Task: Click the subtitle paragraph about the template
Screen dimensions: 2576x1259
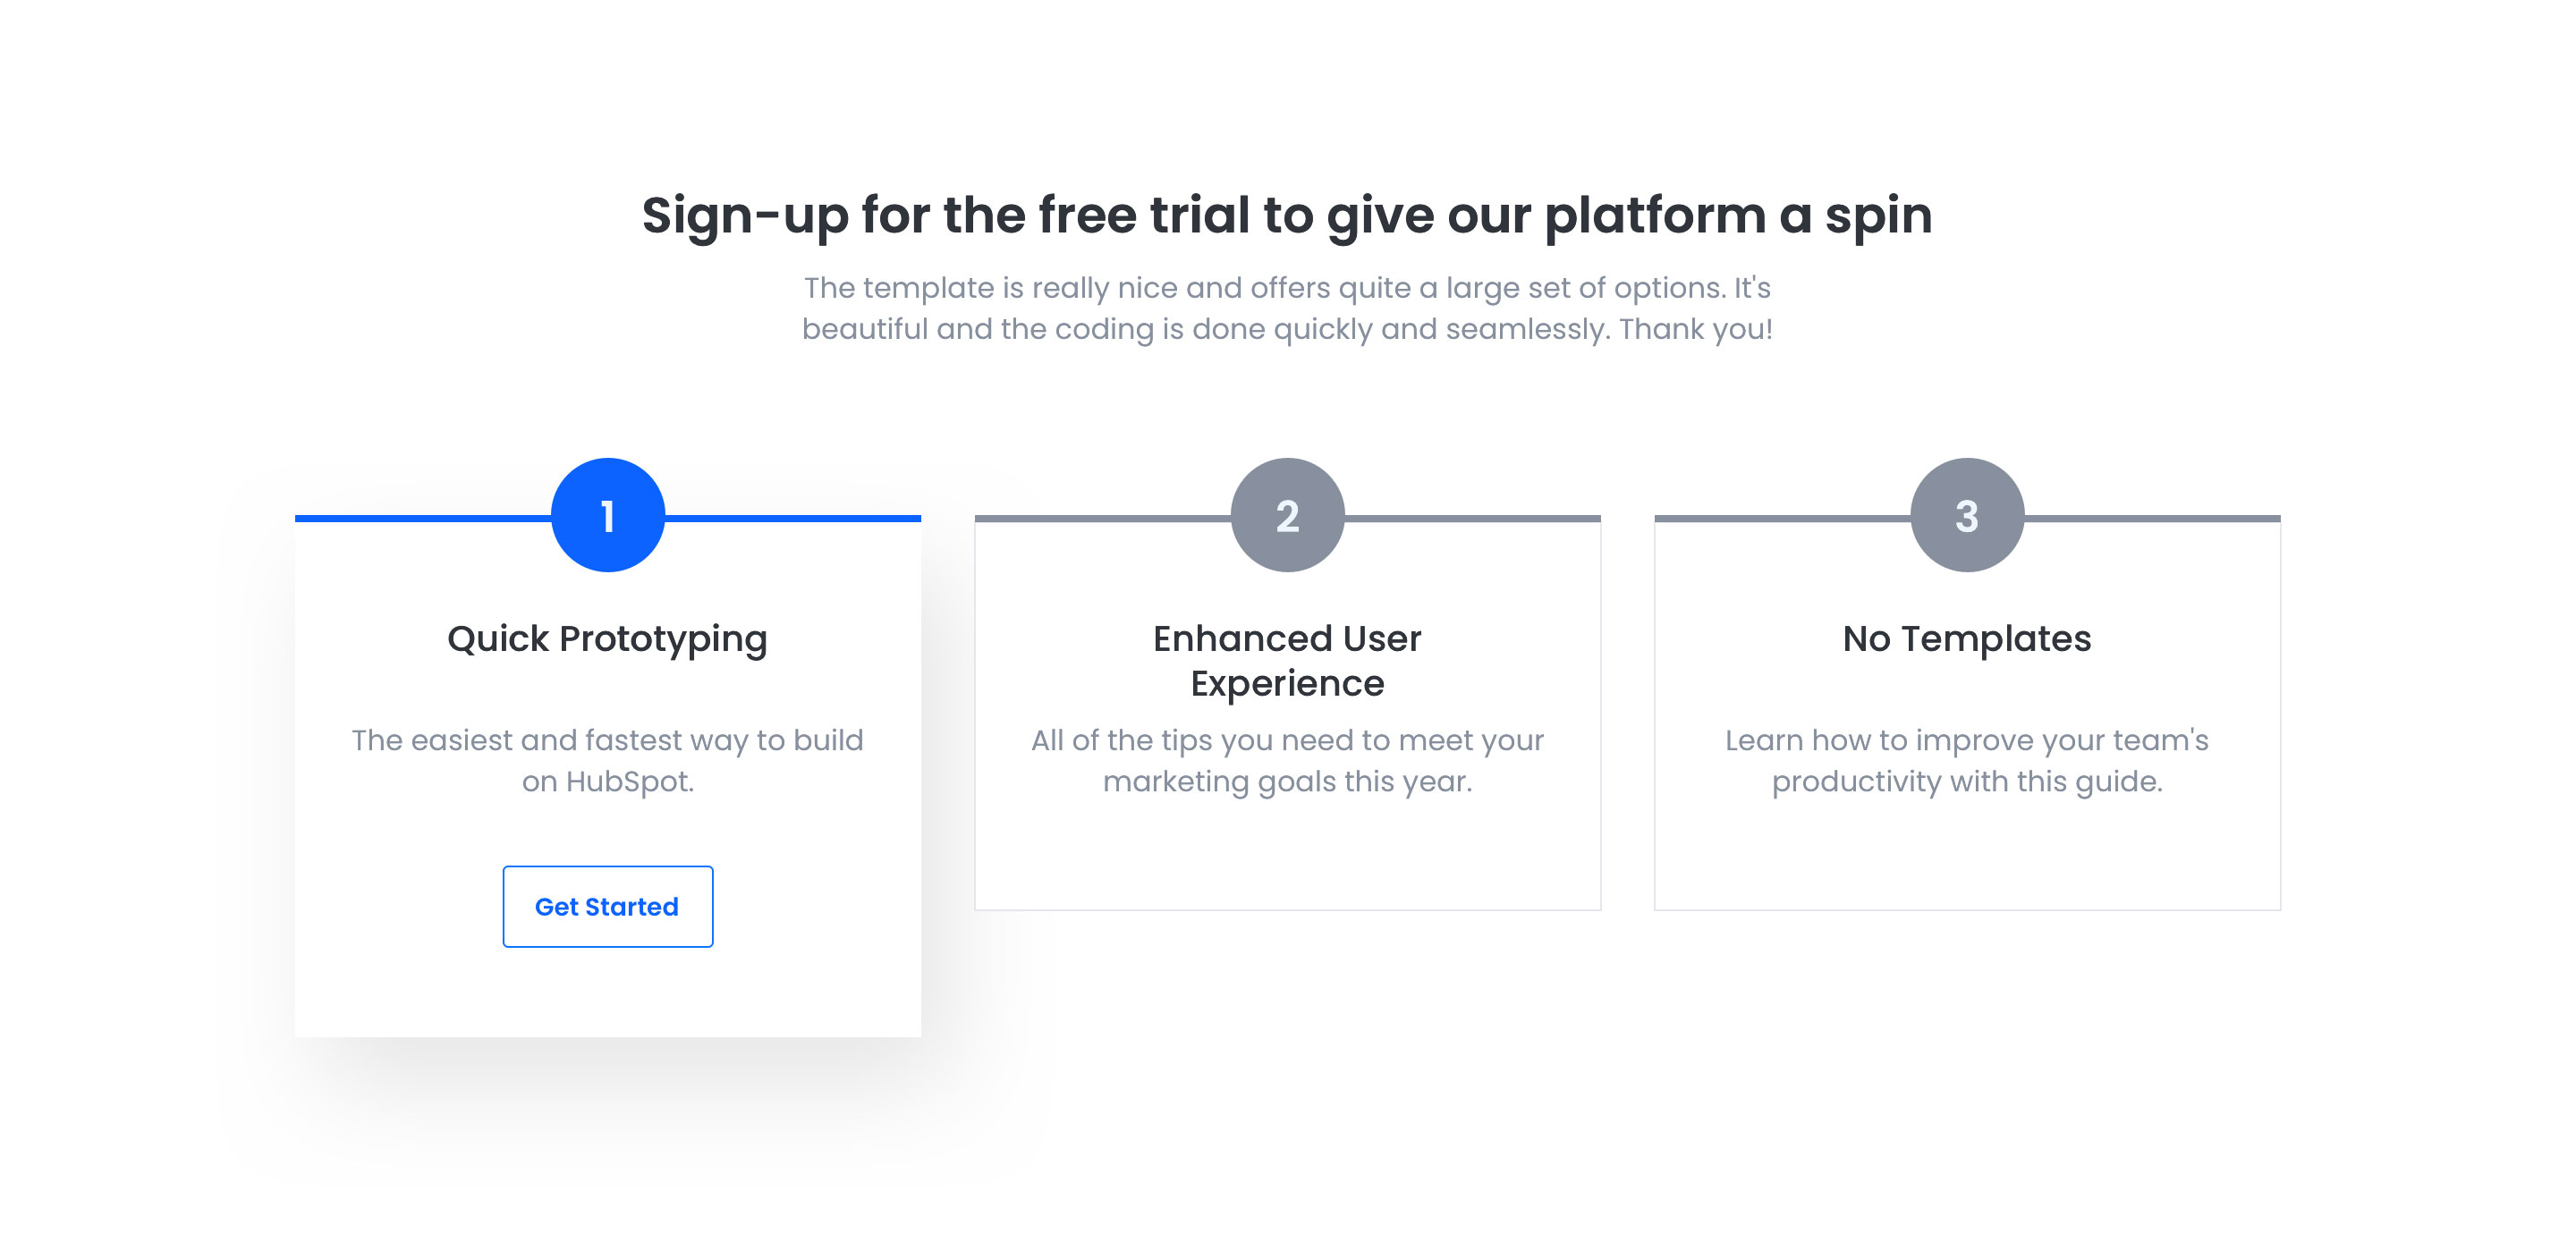Action: point(1287,308)
